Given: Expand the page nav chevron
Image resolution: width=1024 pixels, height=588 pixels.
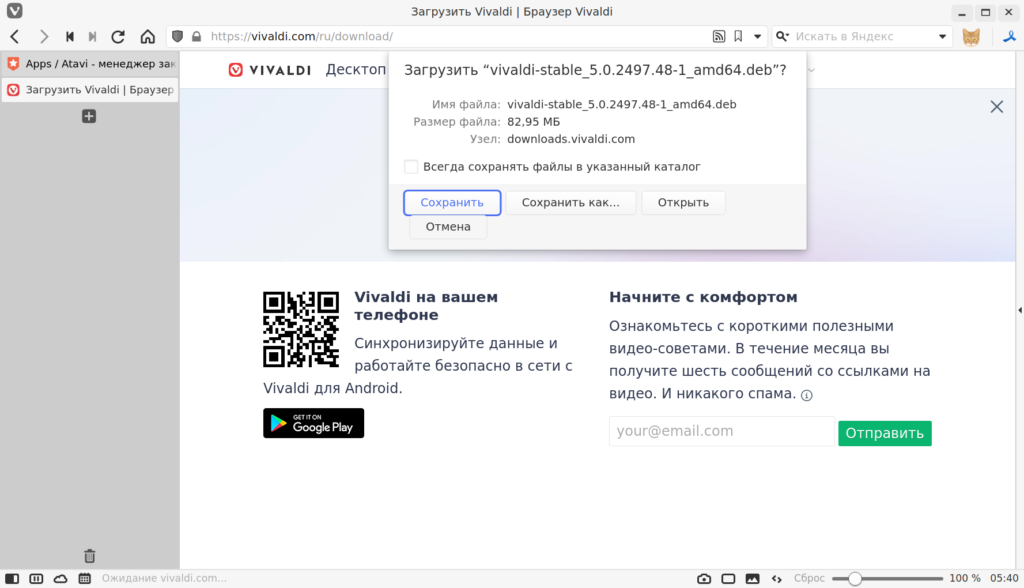Looking at the screenshot, I should (x=811, y=70).
